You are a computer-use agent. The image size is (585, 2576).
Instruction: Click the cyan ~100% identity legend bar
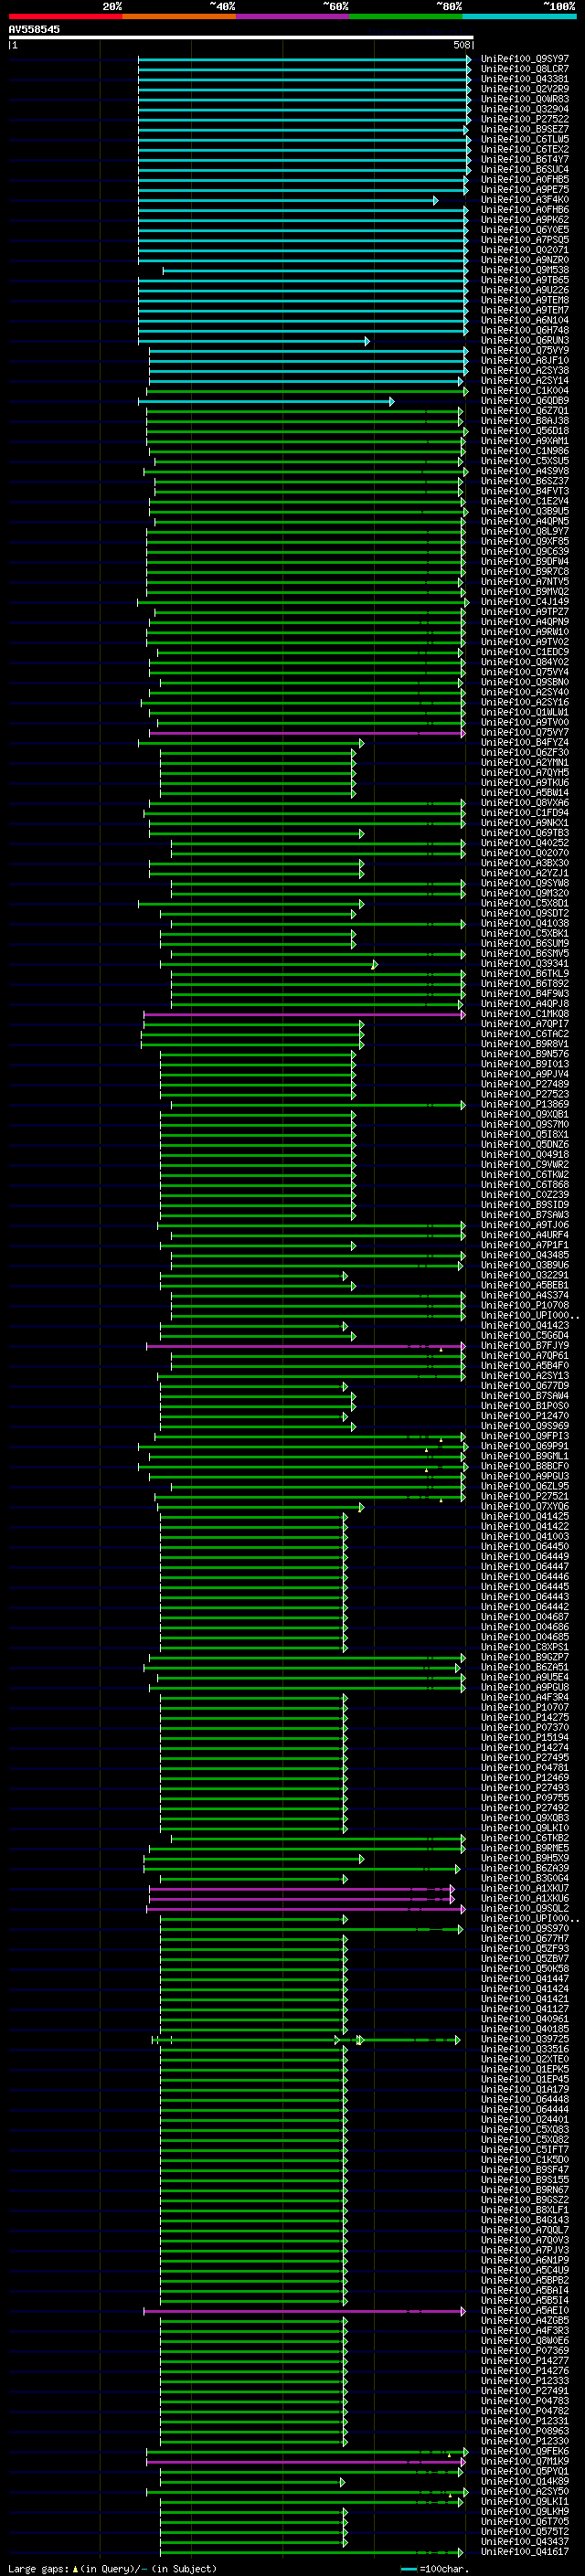tap(520, 16)
